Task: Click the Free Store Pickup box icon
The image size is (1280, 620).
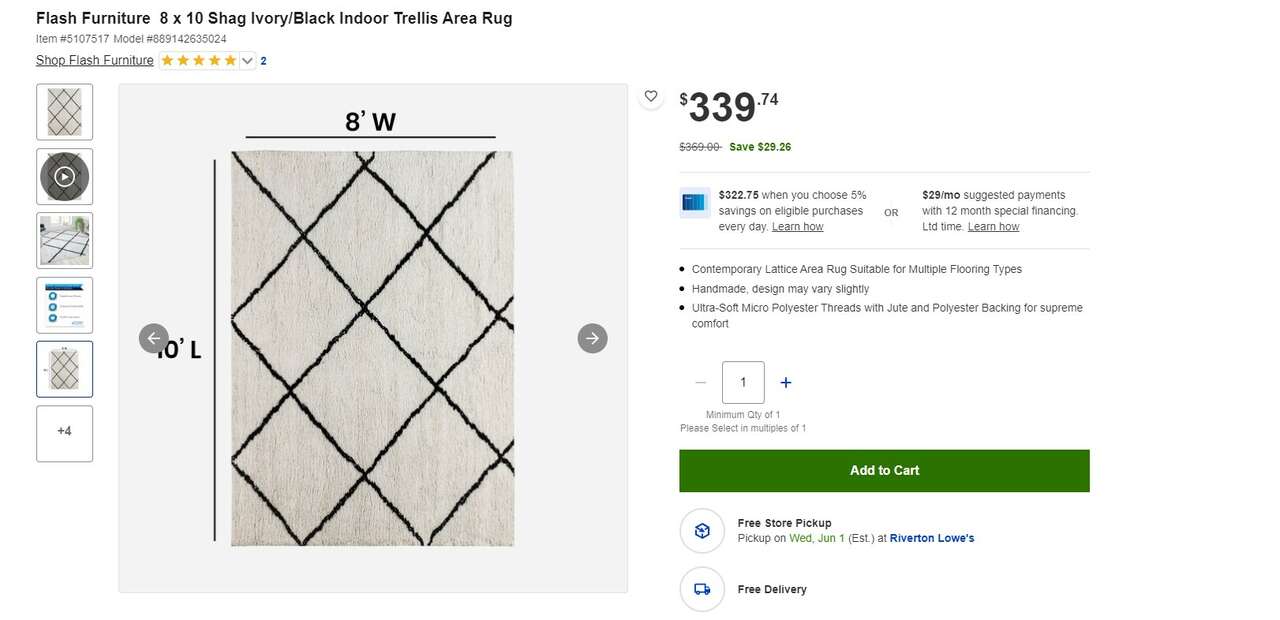Action: click(x=702, y=530)
